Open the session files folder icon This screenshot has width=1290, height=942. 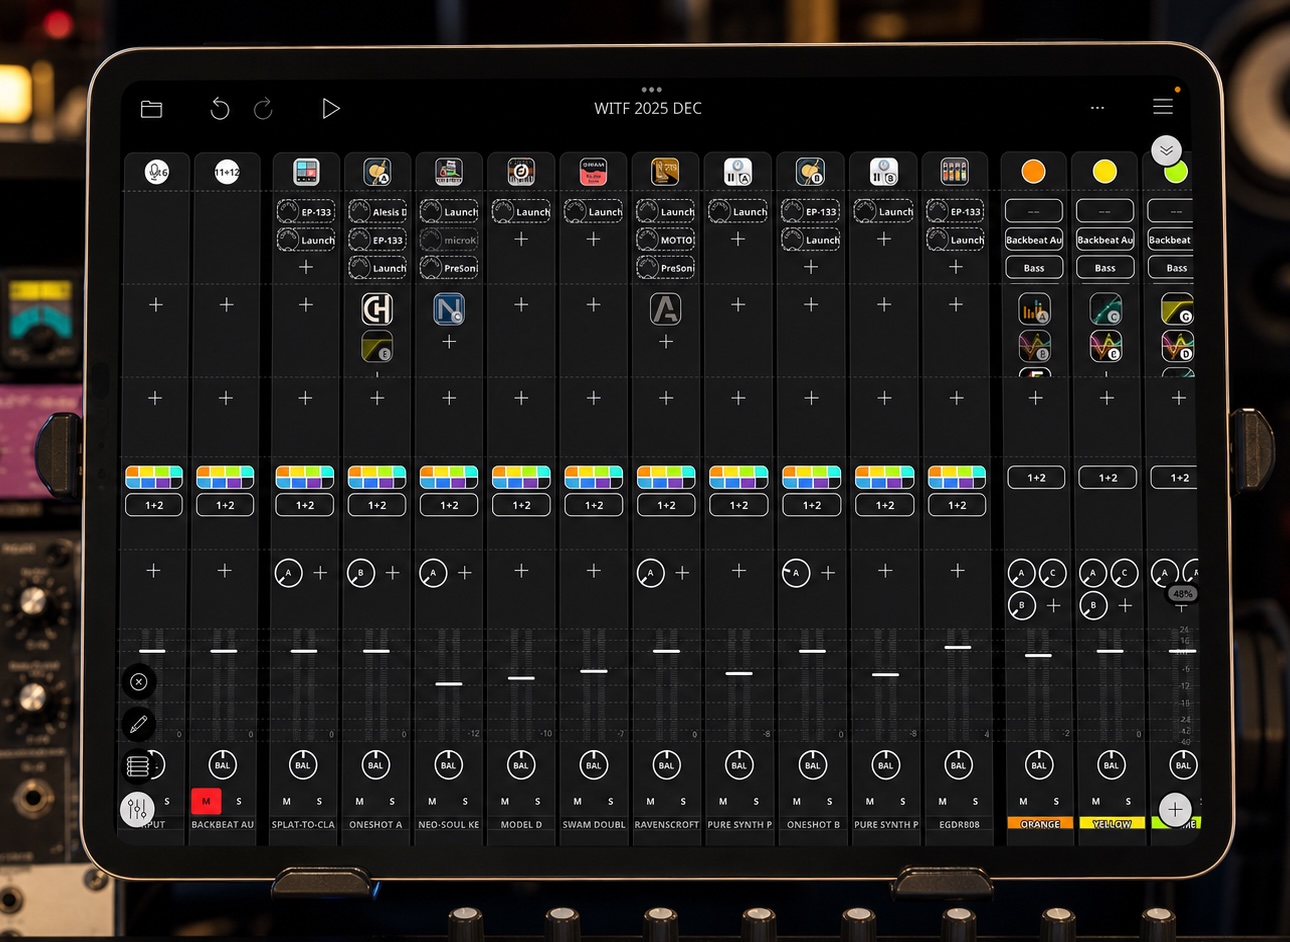151,109
